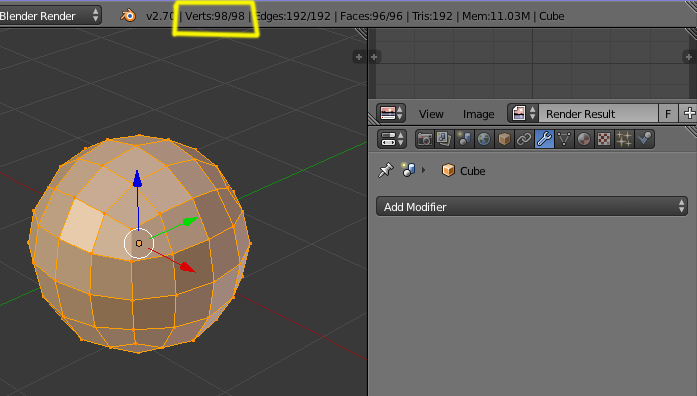
Task: Open the Properties editor type selector
Action: coord(392,139)
